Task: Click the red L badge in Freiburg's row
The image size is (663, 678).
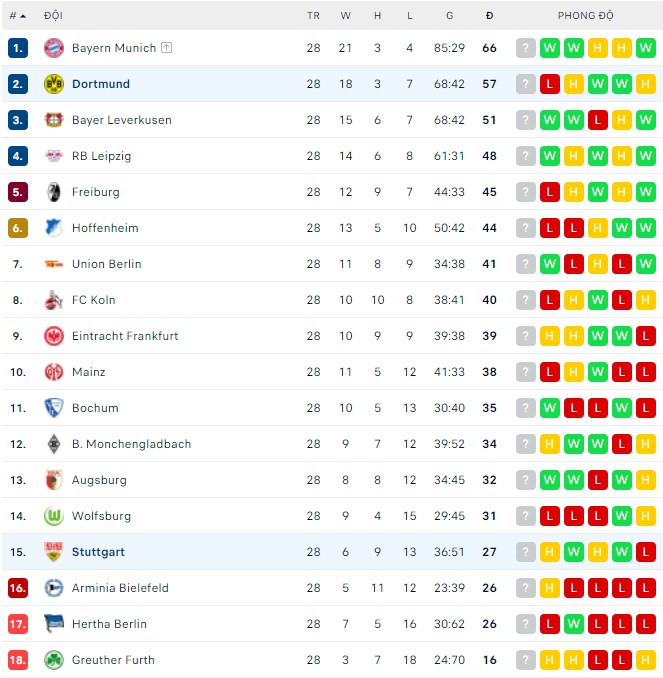Action: point(550,192)
